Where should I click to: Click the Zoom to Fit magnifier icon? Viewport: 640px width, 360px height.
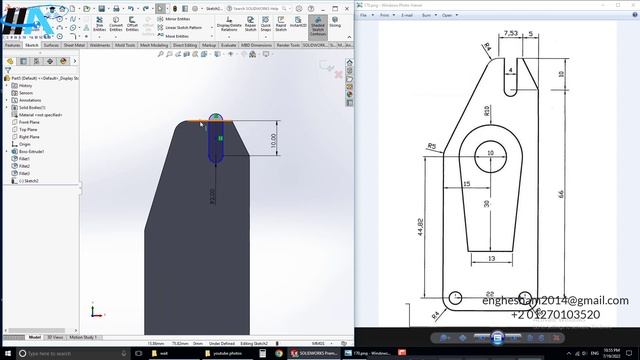(161, 54)
